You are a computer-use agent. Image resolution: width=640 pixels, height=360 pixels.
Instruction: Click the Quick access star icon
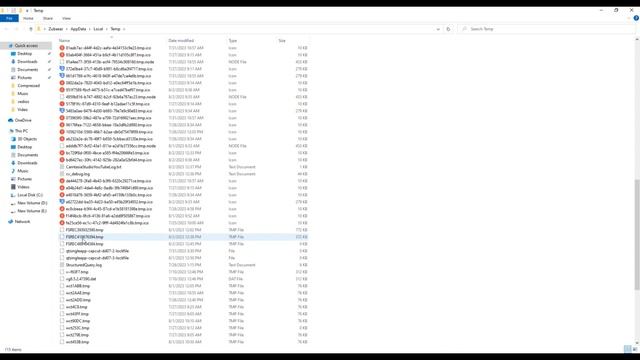pyautogui.click(x=11, y=45)
